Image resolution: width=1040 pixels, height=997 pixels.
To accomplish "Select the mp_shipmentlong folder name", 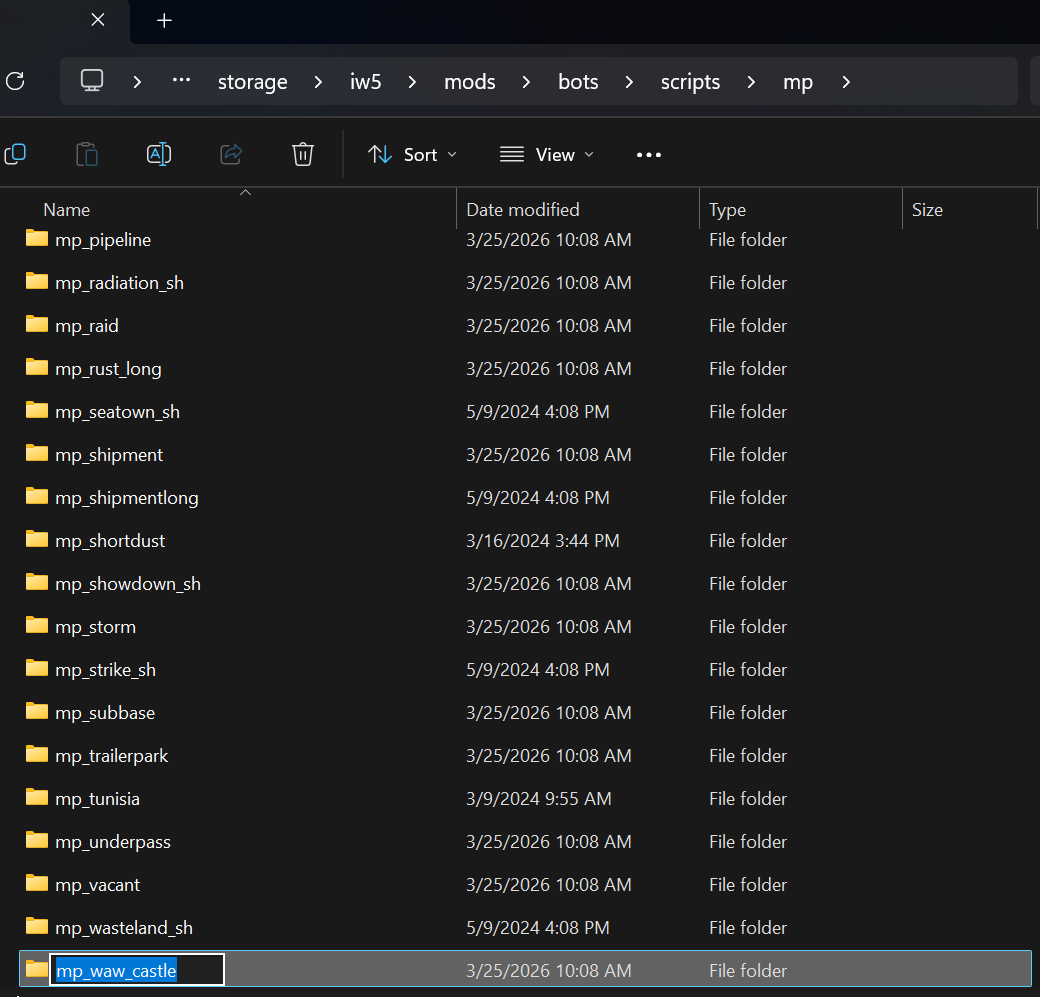I will [127, 498].
